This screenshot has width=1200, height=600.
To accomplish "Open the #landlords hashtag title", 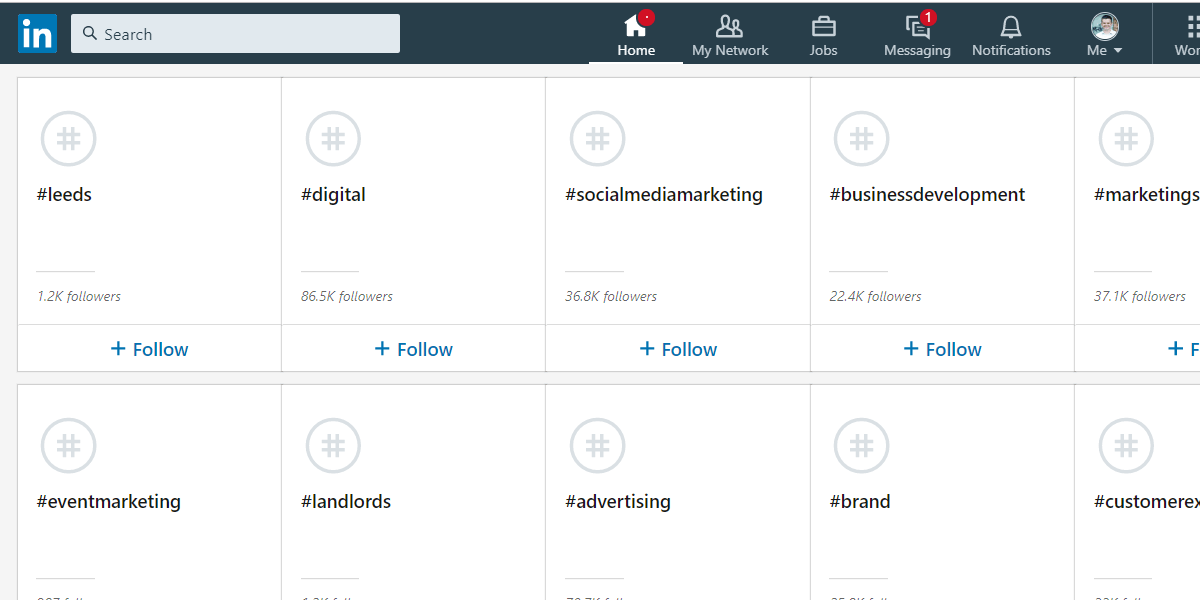I will click(346, 502).
